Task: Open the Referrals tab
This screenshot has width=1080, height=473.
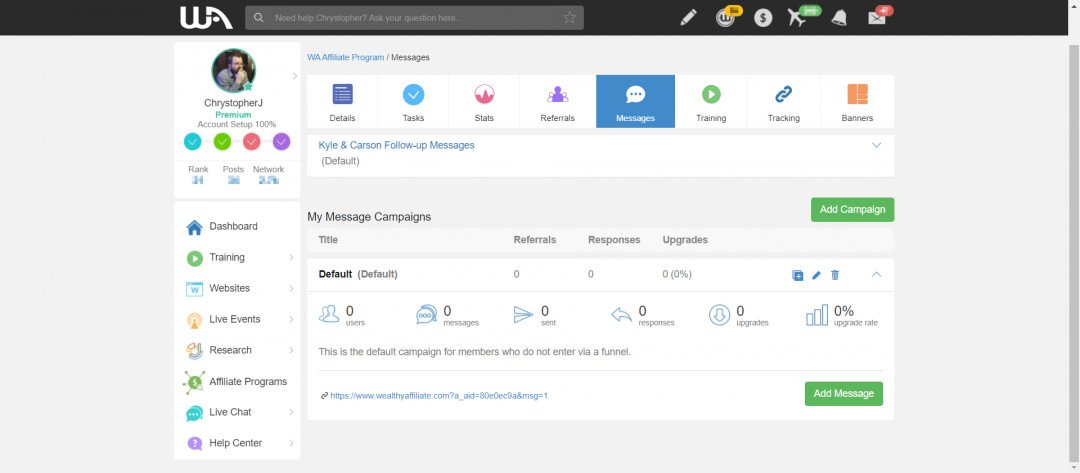Action: (x=557, y=101)
